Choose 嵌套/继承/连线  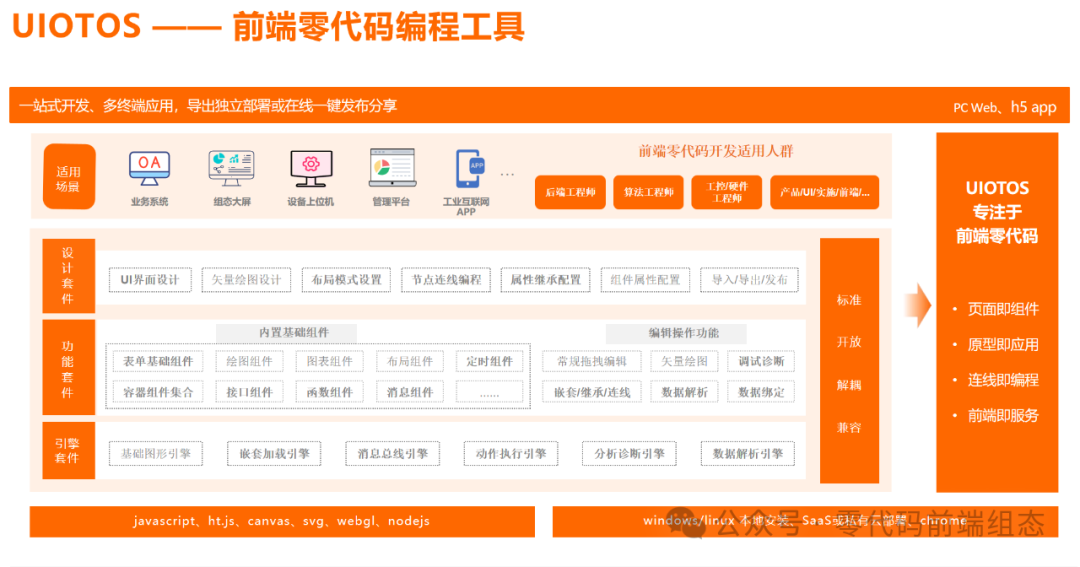(x=592, y=392)
